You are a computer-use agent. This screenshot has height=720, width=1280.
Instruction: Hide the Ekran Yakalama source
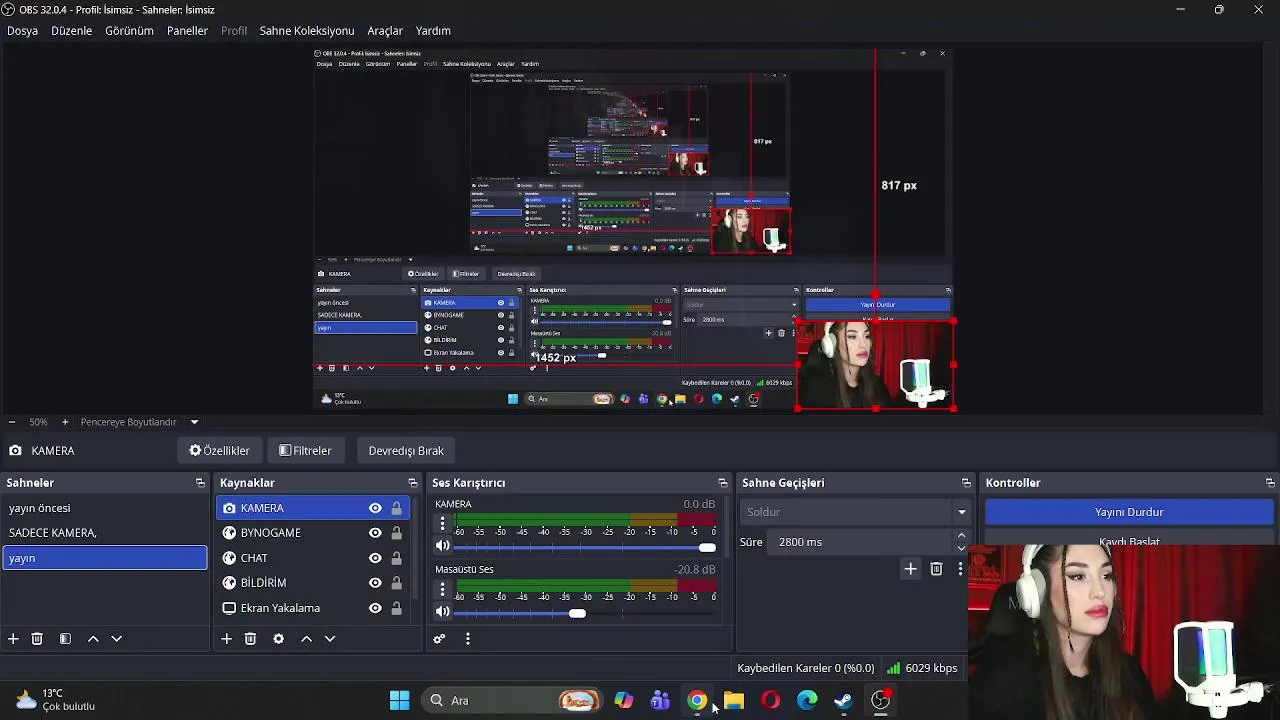(x=375, y=608)
